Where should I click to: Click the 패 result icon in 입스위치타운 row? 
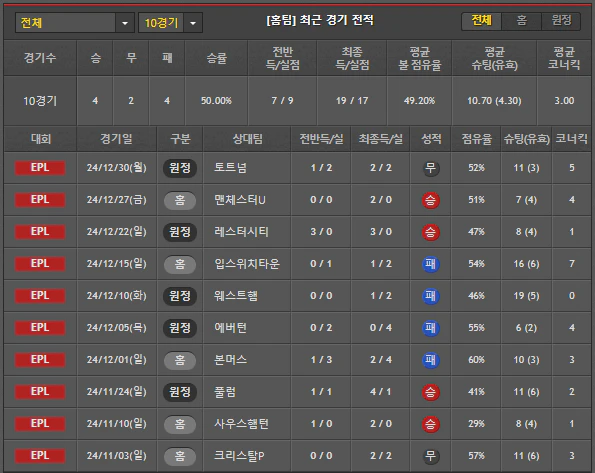coord(430,264)
